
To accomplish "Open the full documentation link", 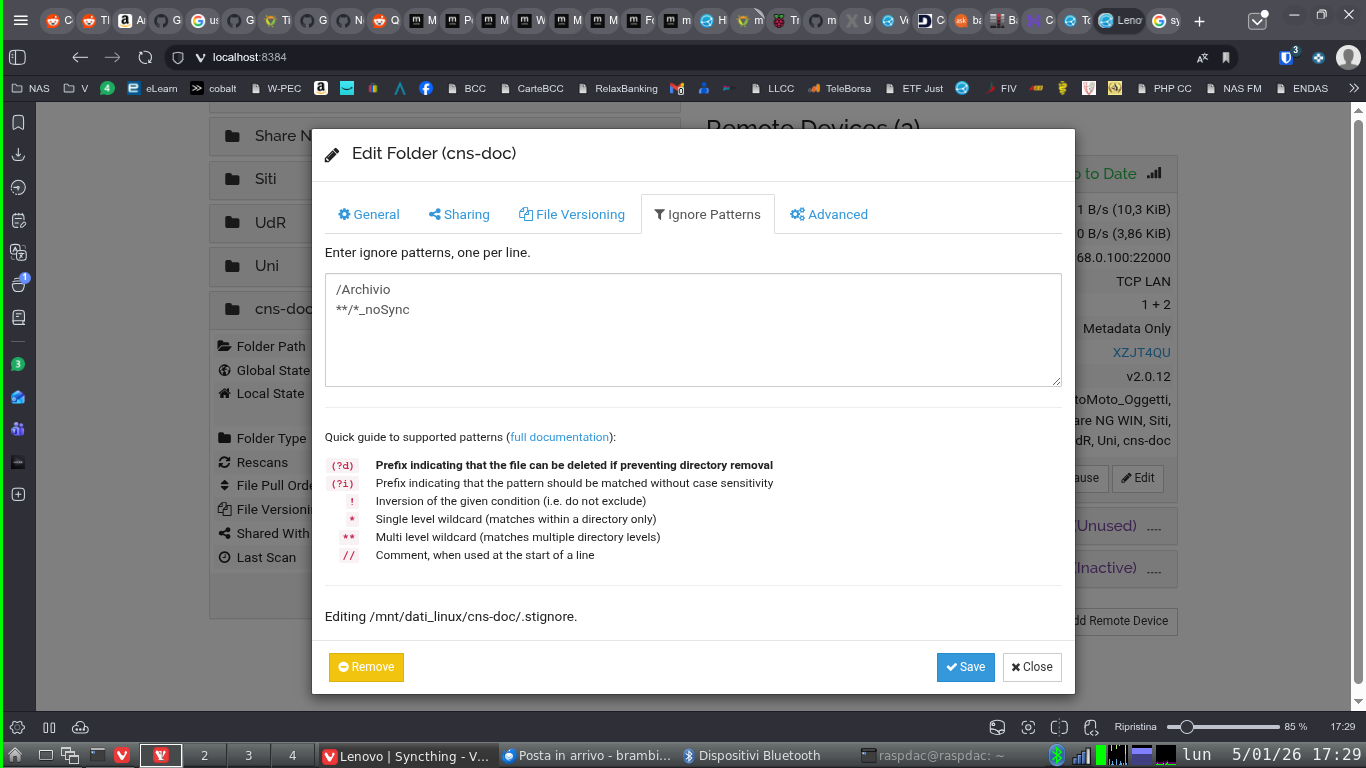I will [x=559, y=437].
